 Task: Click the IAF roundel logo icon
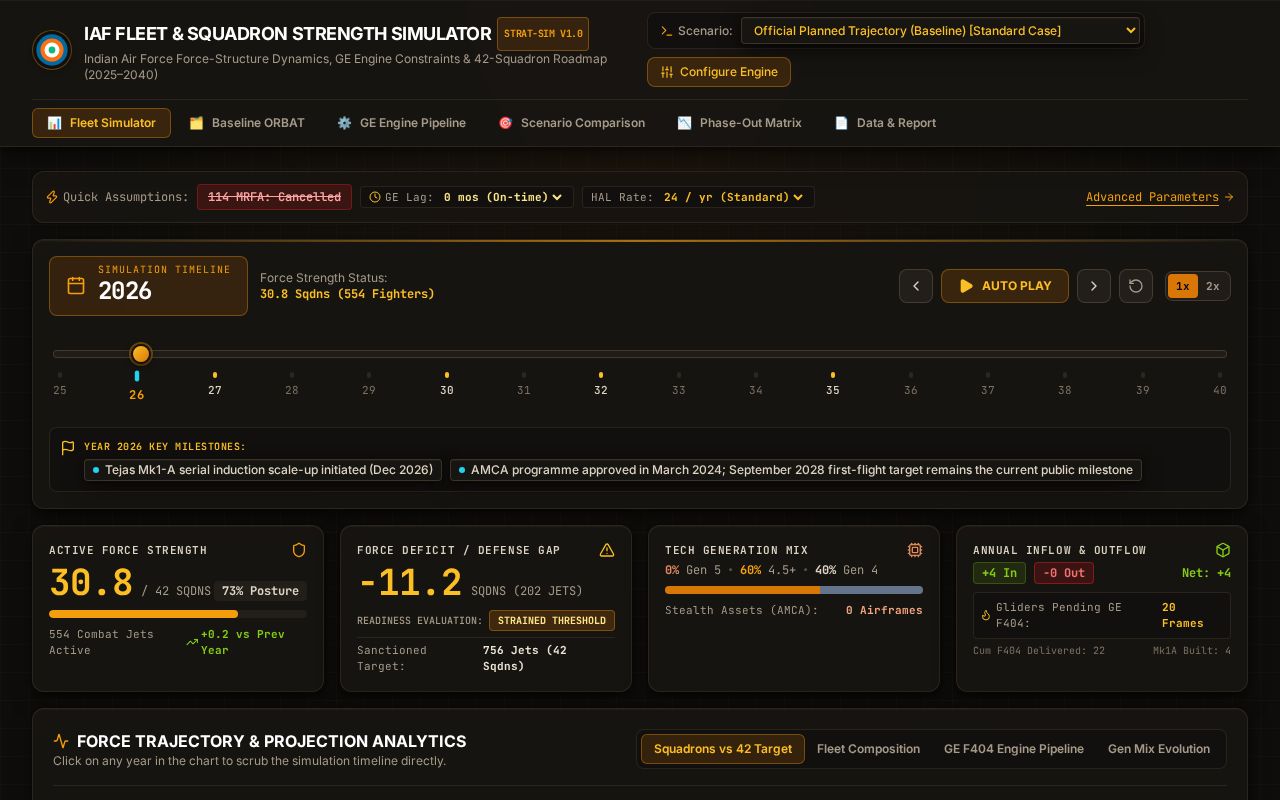52,50
